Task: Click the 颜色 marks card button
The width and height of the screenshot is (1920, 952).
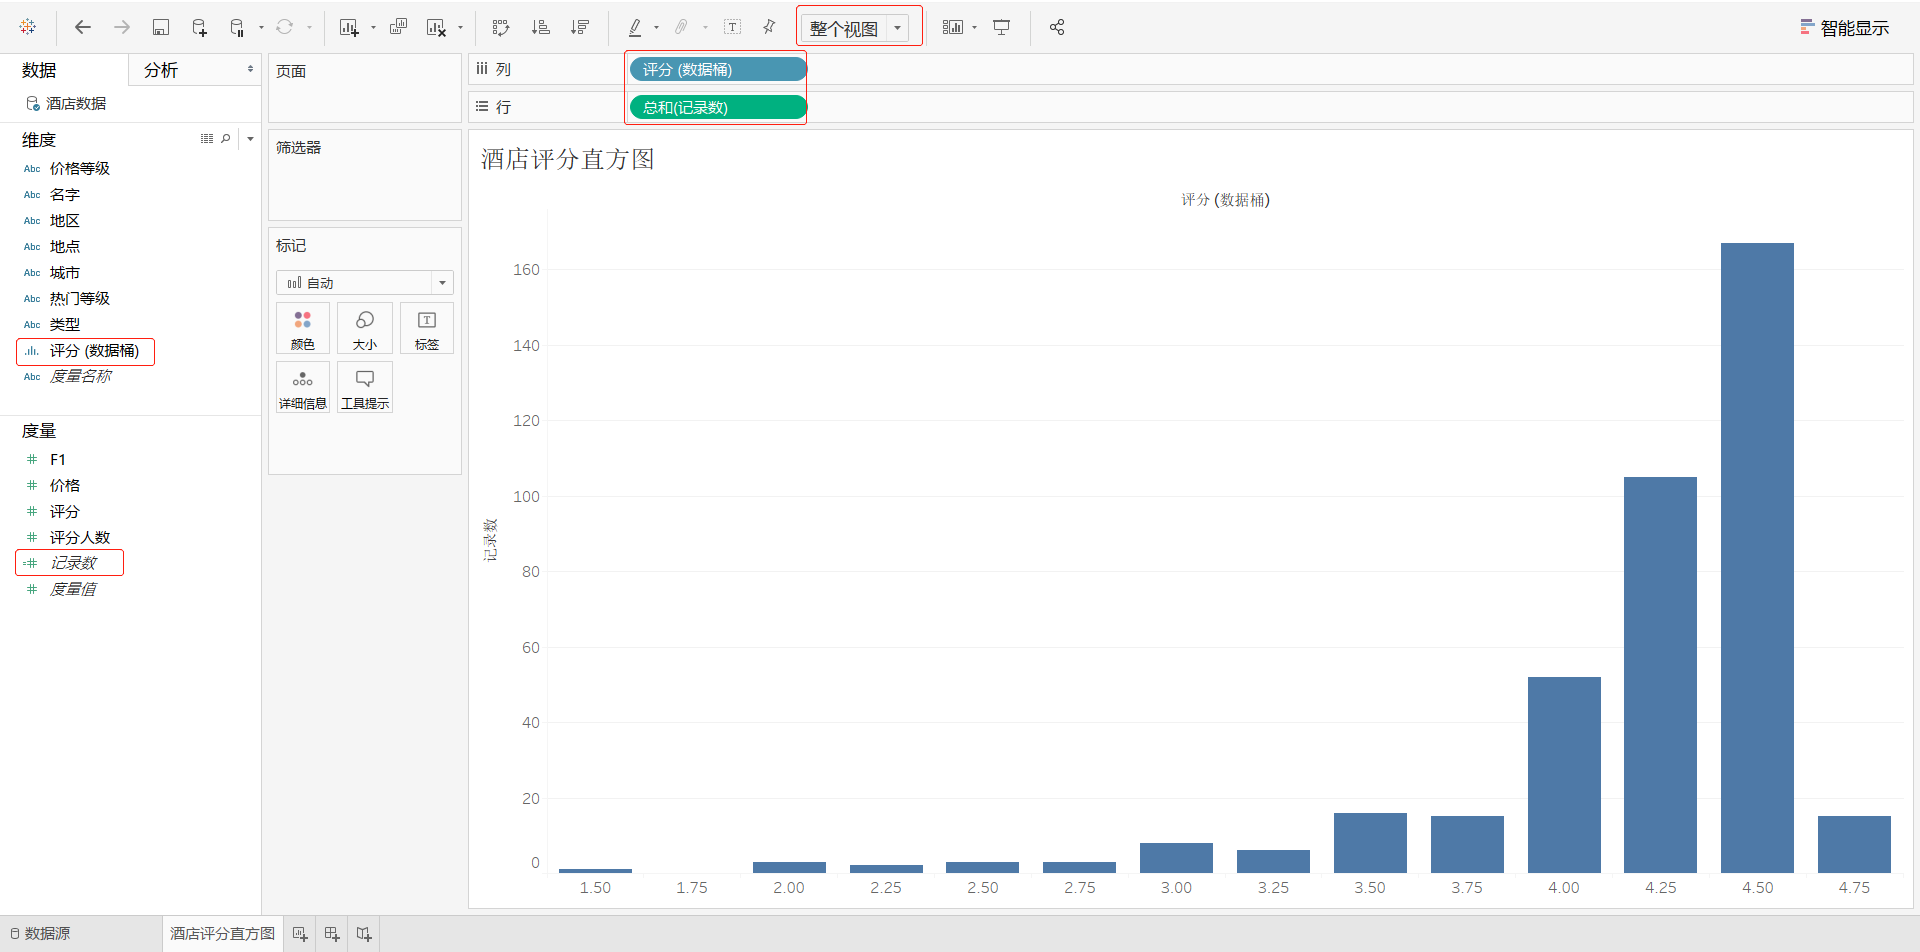Action: point(303,329)
